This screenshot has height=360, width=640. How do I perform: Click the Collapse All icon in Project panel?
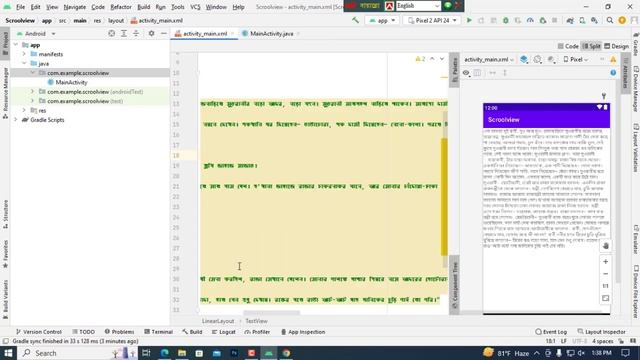pos(136,33)
